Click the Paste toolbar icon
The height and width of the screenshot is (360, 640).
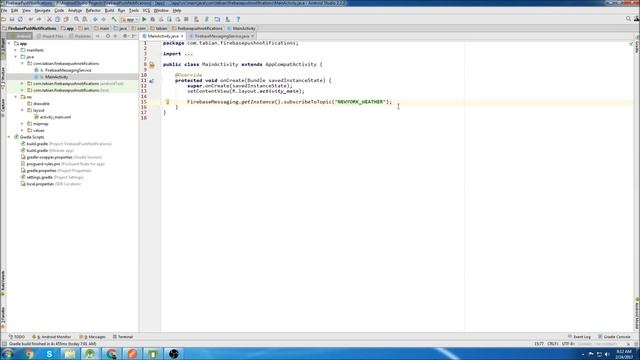pos(66,19)
